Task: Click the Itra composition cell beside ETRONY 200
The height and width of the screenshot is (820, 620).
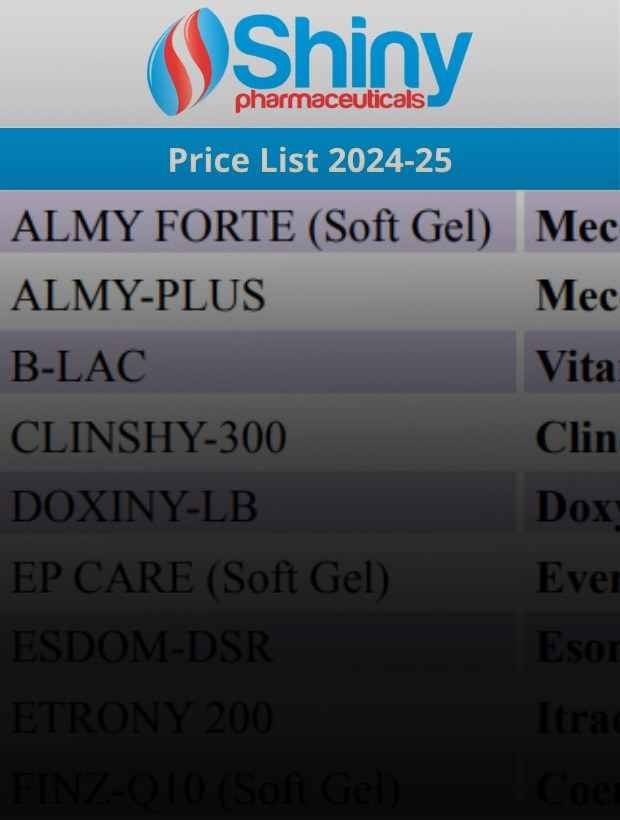Action: click(572, 717)
